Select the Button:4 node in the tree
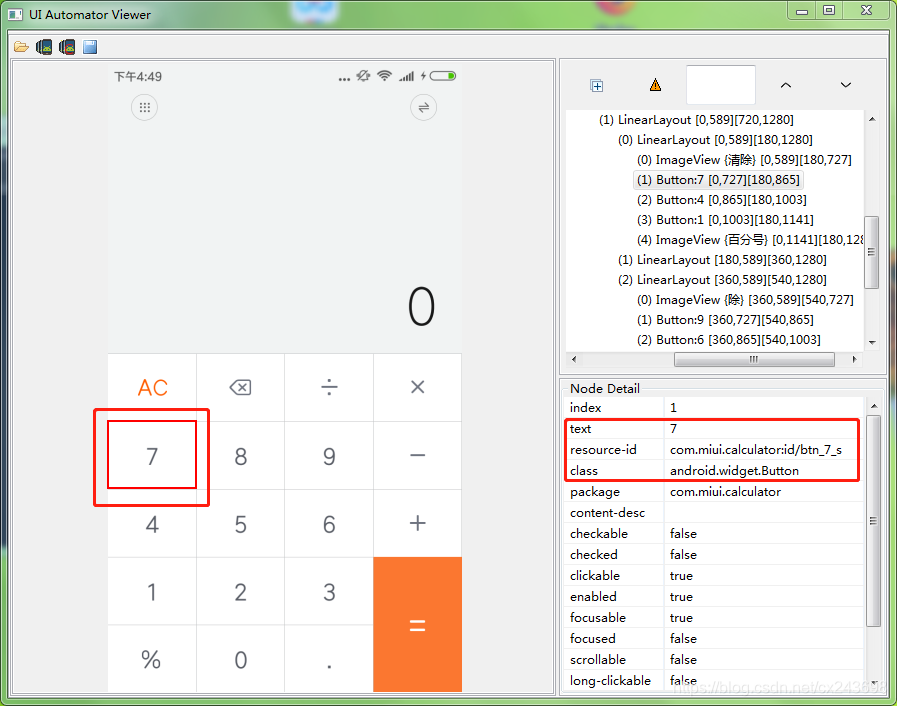This screenshot has width=897, height=706. [x=731, y=200]
